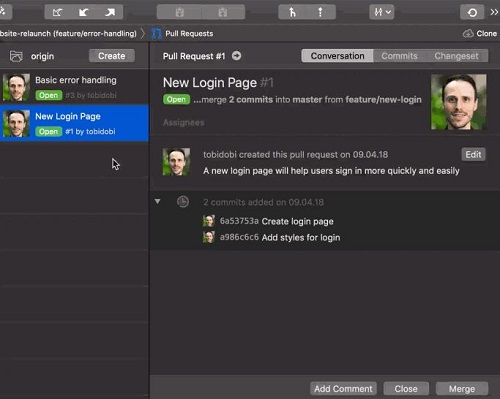Click the Merge button at bottom
This screenshot has height=399, width=500.
(462, 389)
